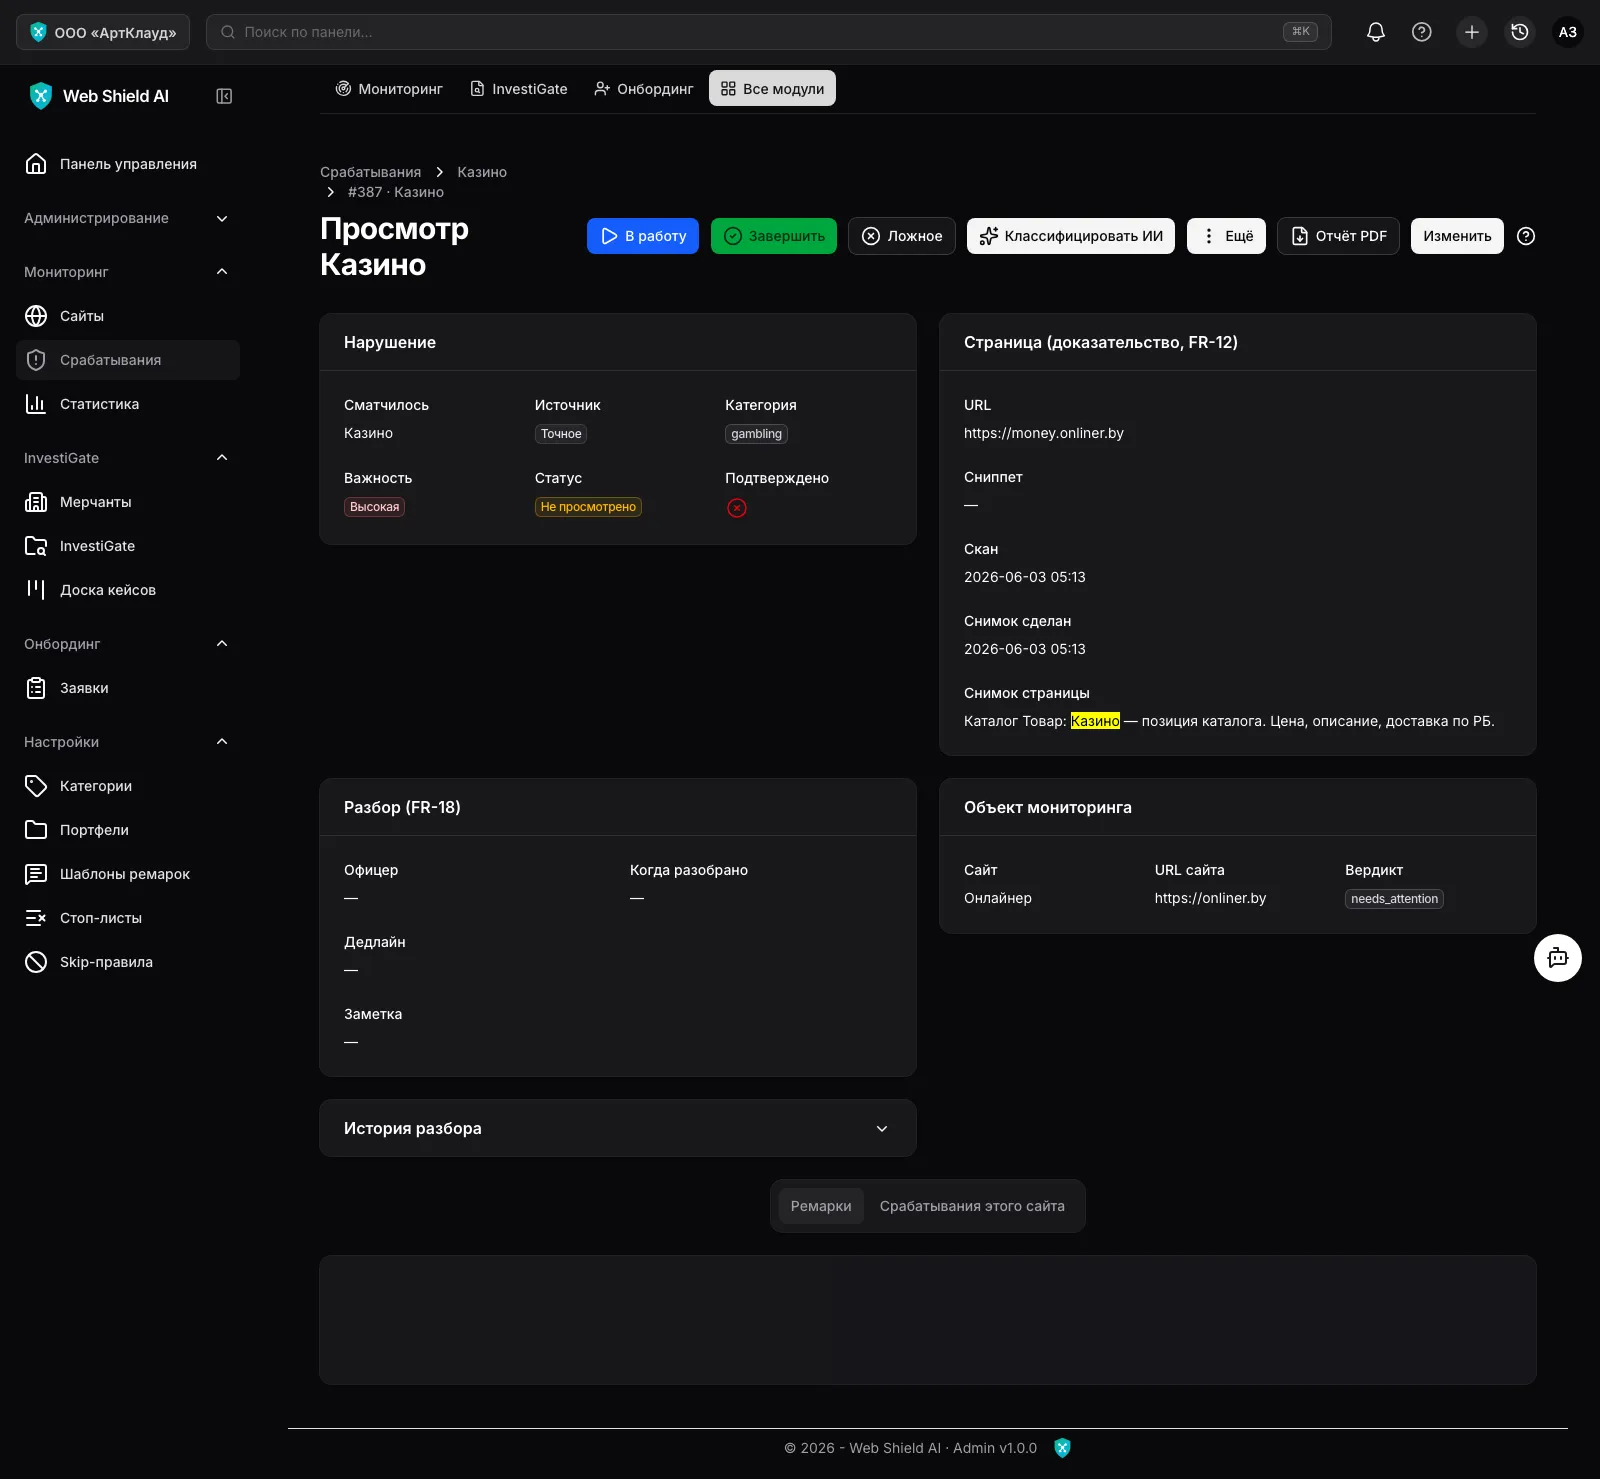Expand the Администрирование sidebar group

tap(128, 218)
